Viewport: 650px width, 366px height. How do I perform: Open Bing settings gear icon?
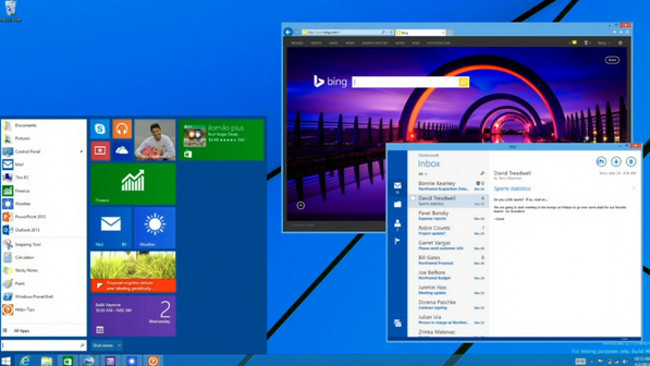[x=620, y=43]
